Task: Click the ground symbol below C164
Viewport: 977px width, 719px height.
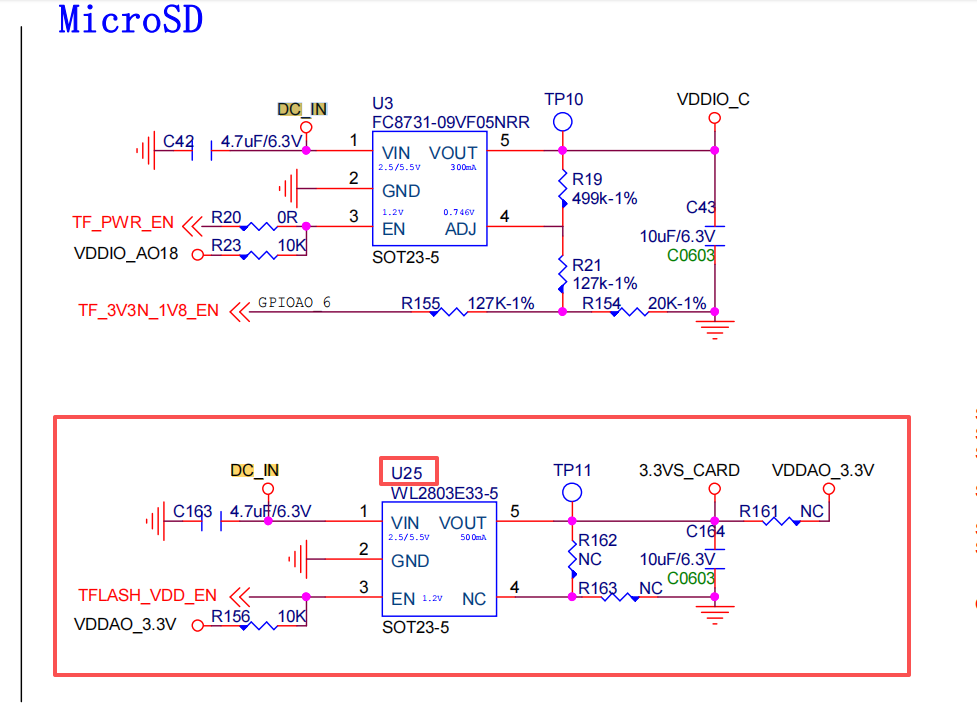Action: [x=715, y=614]
